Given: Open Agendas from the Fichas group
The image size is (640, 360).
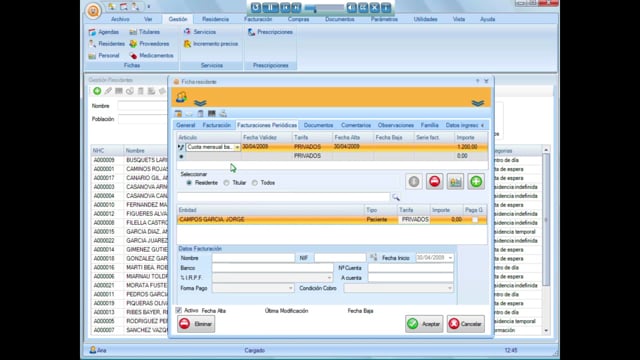Looking at the screenshot, I should point(104,32).
